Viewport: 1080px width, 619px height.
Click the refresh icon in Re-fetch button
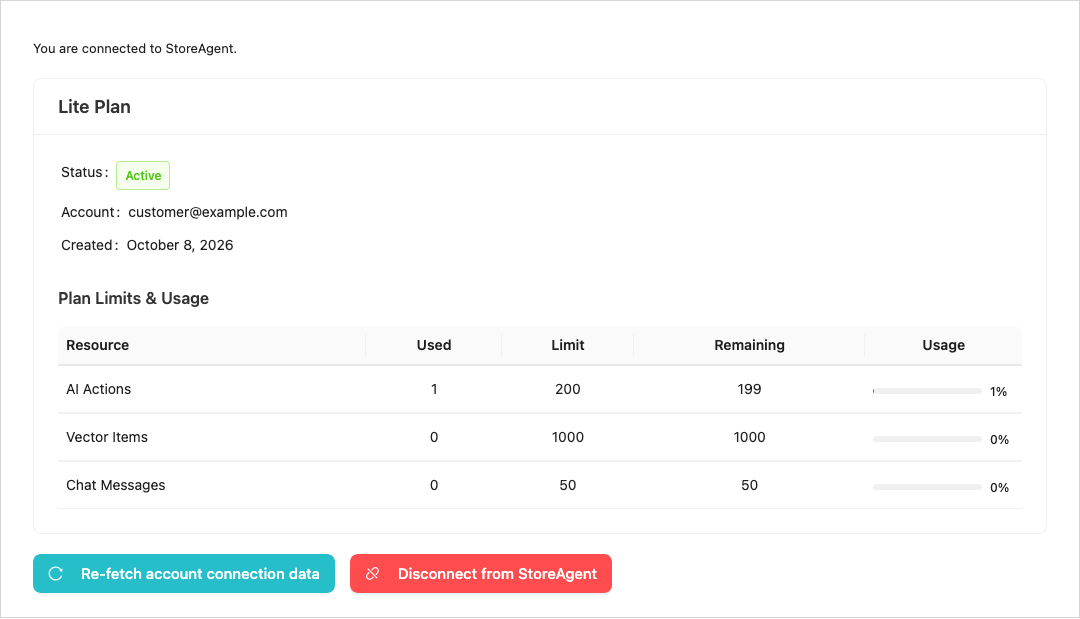click(x=56, y=574)
